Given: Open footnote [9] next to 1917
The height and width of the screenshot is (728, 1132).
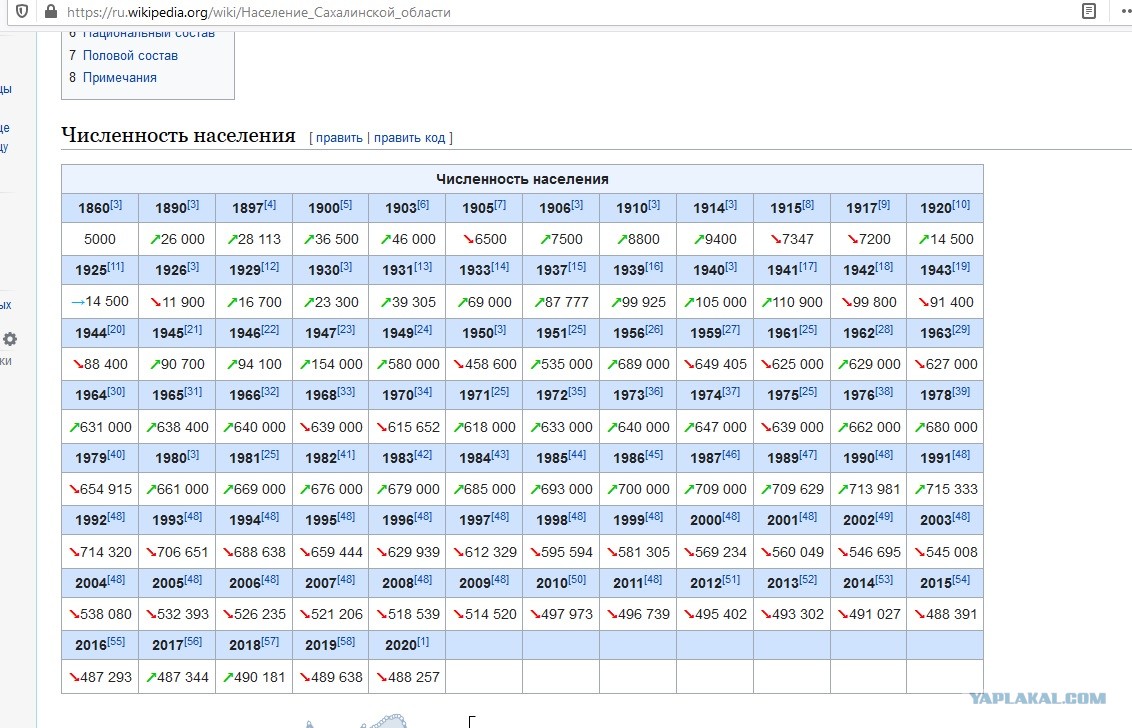Looking at the screenshot, I should [884, 204].
